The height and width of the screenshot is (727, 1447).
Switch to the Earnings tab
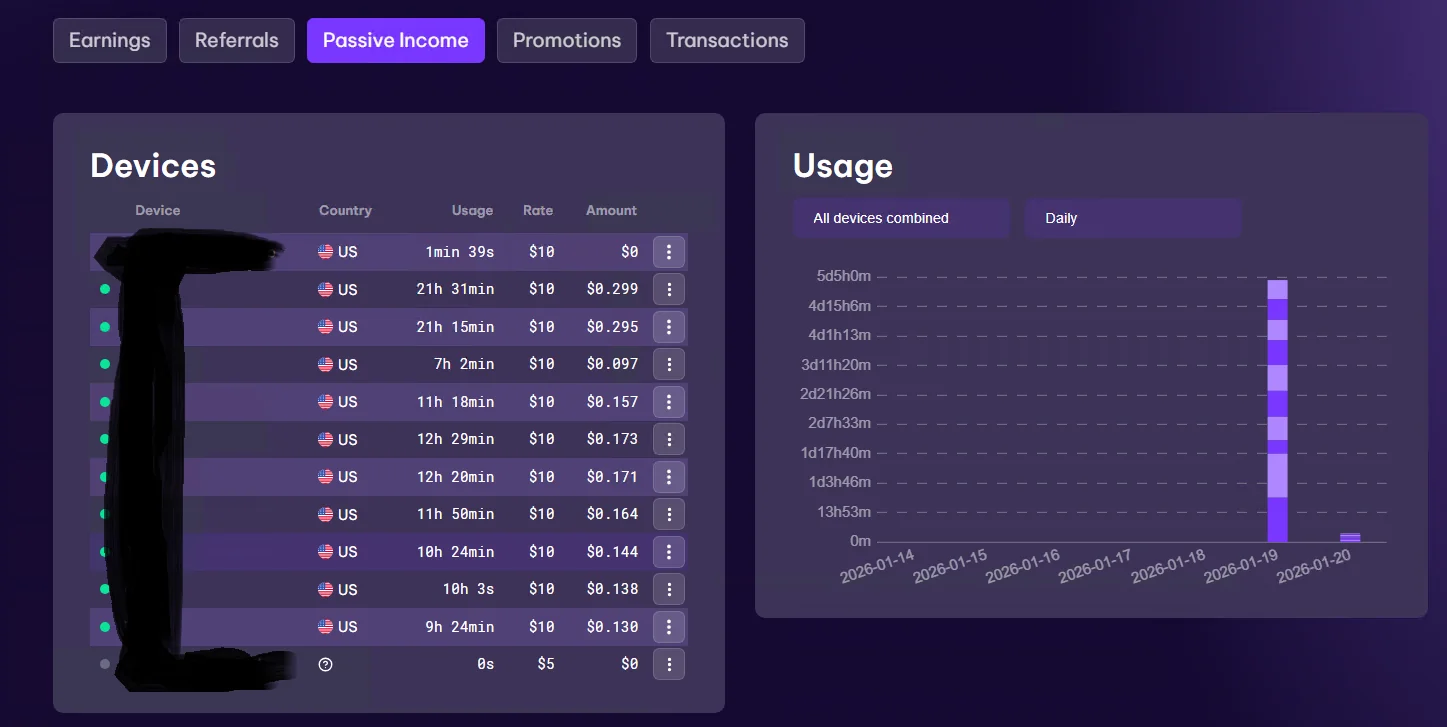pyautogui.click(x=110, y=40)
